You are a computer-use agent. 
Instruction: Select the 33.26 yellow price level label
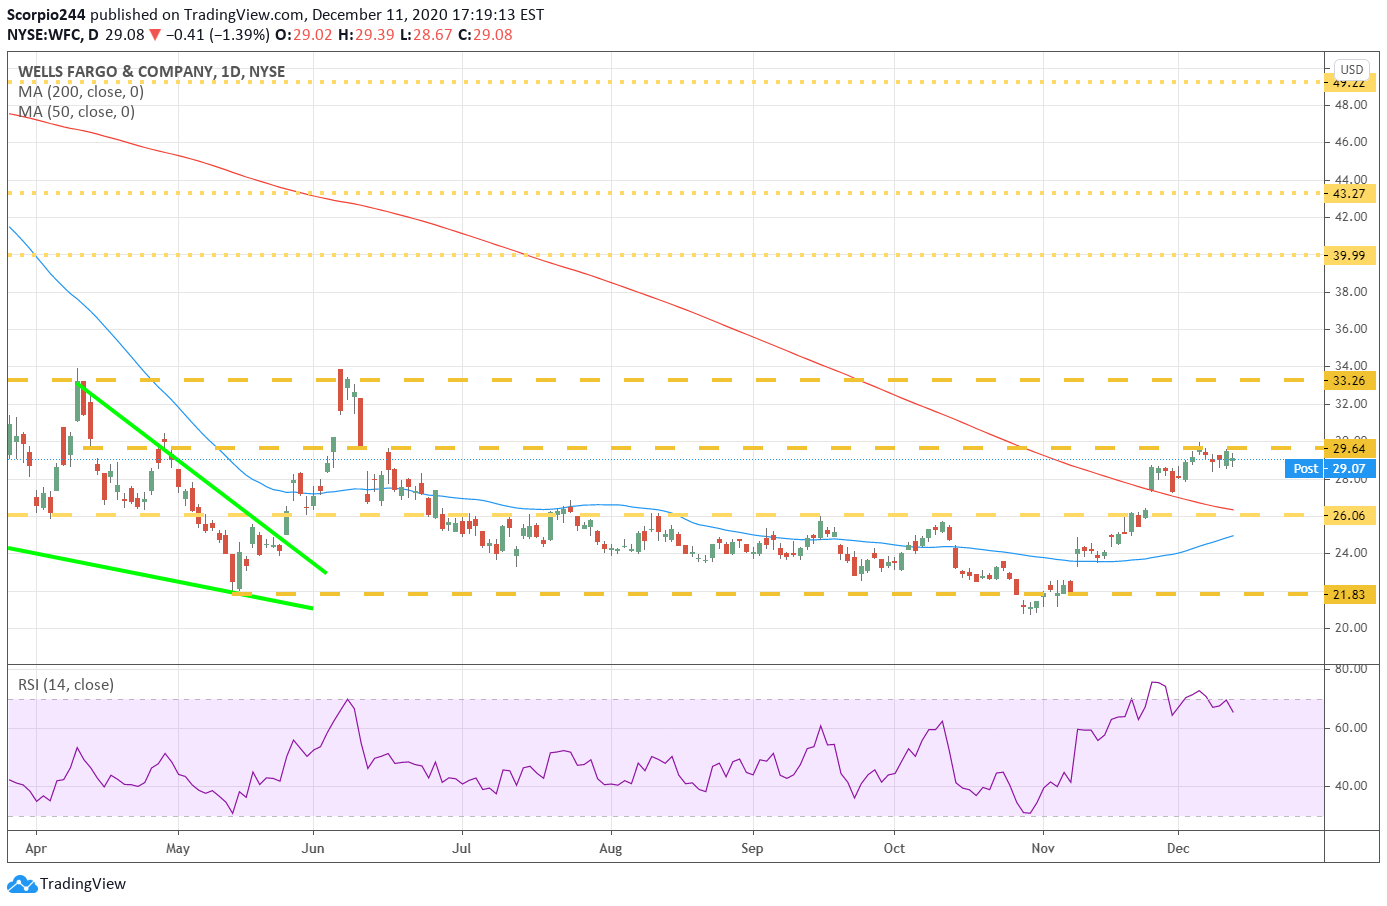pyautogui.click(x=1349, y=381)
